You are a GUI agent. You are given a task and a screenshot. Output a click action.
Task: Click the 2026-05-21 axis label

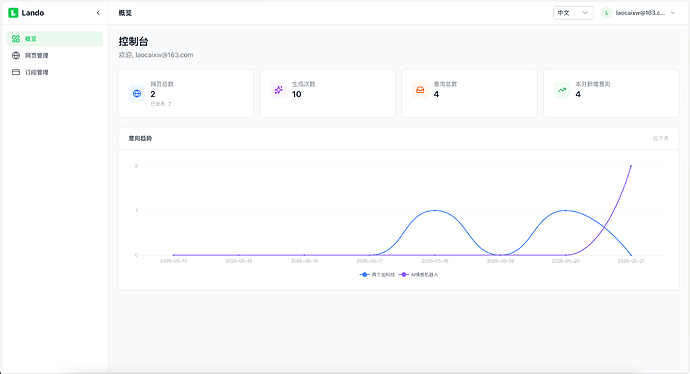[x=631, y=261]
